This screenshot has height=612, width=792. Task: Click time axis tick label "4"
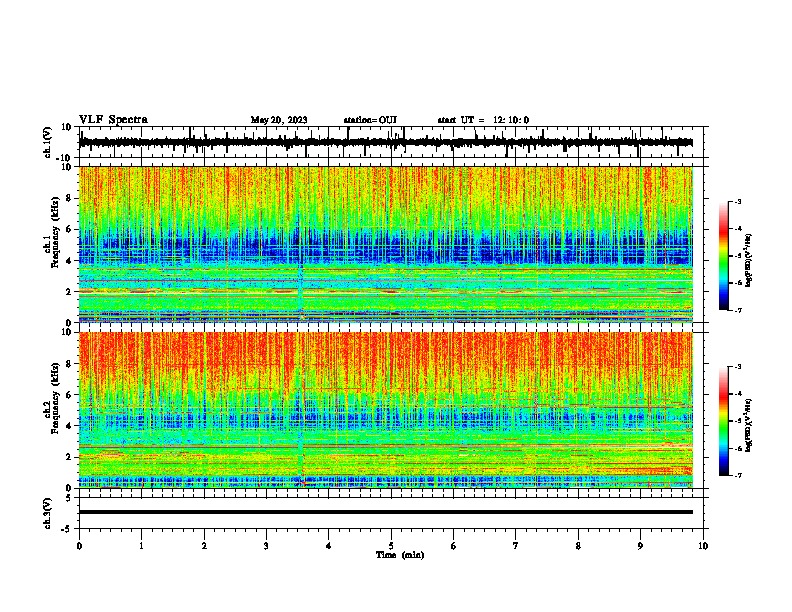click(x=329, y=546)
